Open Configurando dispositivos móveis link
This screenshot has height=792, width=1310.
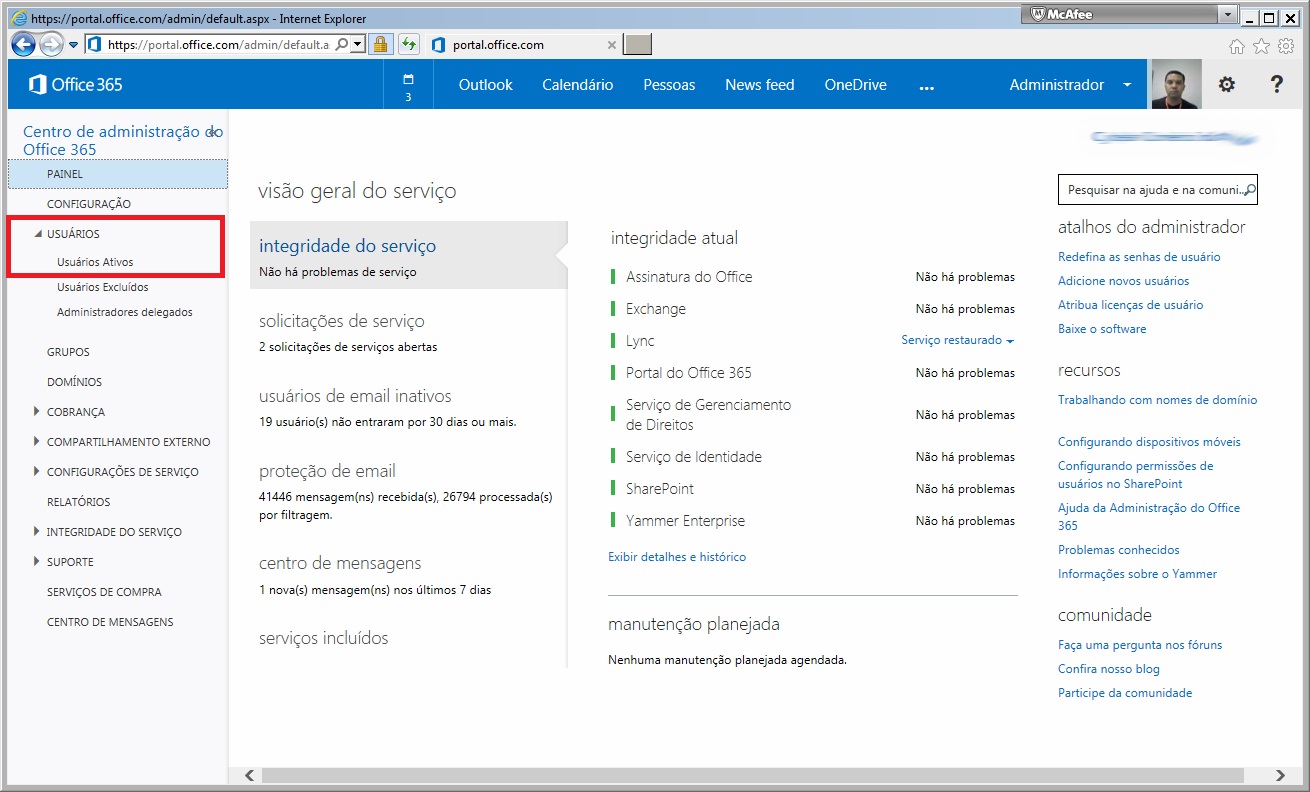click(1149, 442)
